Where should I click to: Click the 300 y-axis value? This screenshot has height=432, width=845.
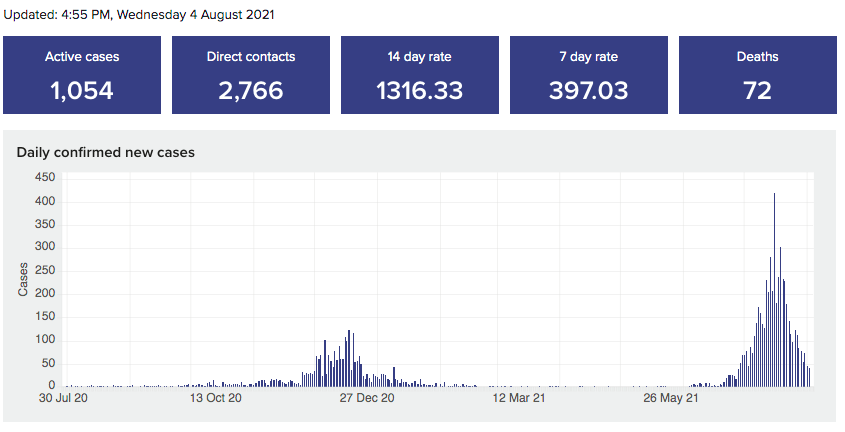45,247
